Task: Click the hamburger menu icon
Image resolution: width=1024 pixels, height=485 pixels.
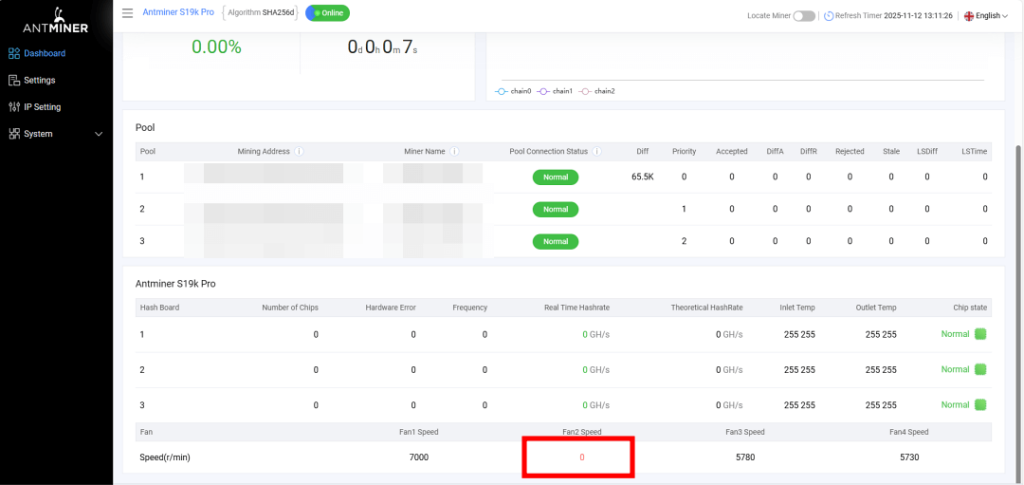Action: click(x=127, y=14)
